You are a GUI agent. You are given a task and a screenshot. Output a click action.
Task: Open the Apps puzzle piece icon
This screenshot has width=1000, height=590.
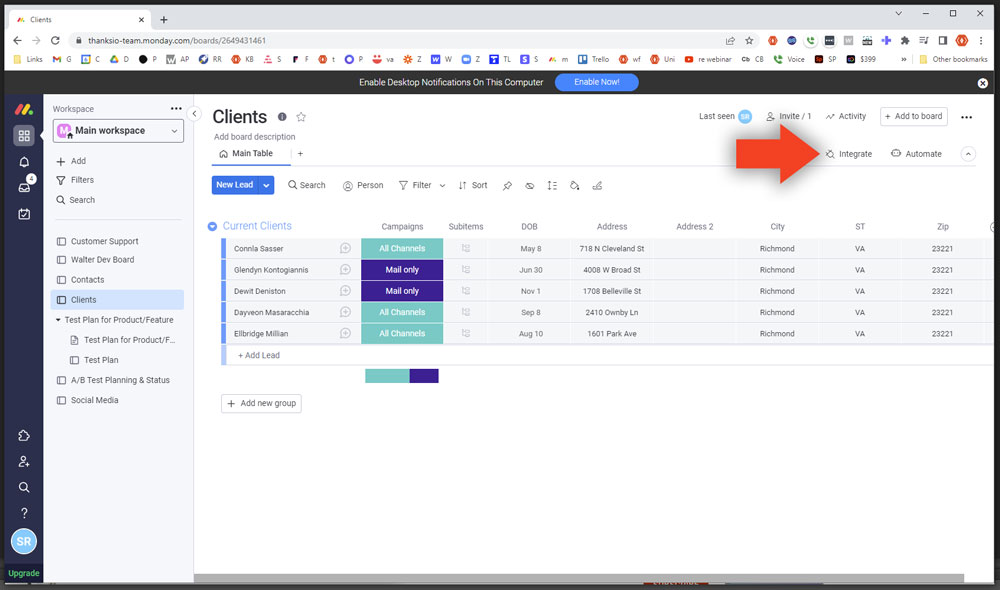[x=24, y=436]
